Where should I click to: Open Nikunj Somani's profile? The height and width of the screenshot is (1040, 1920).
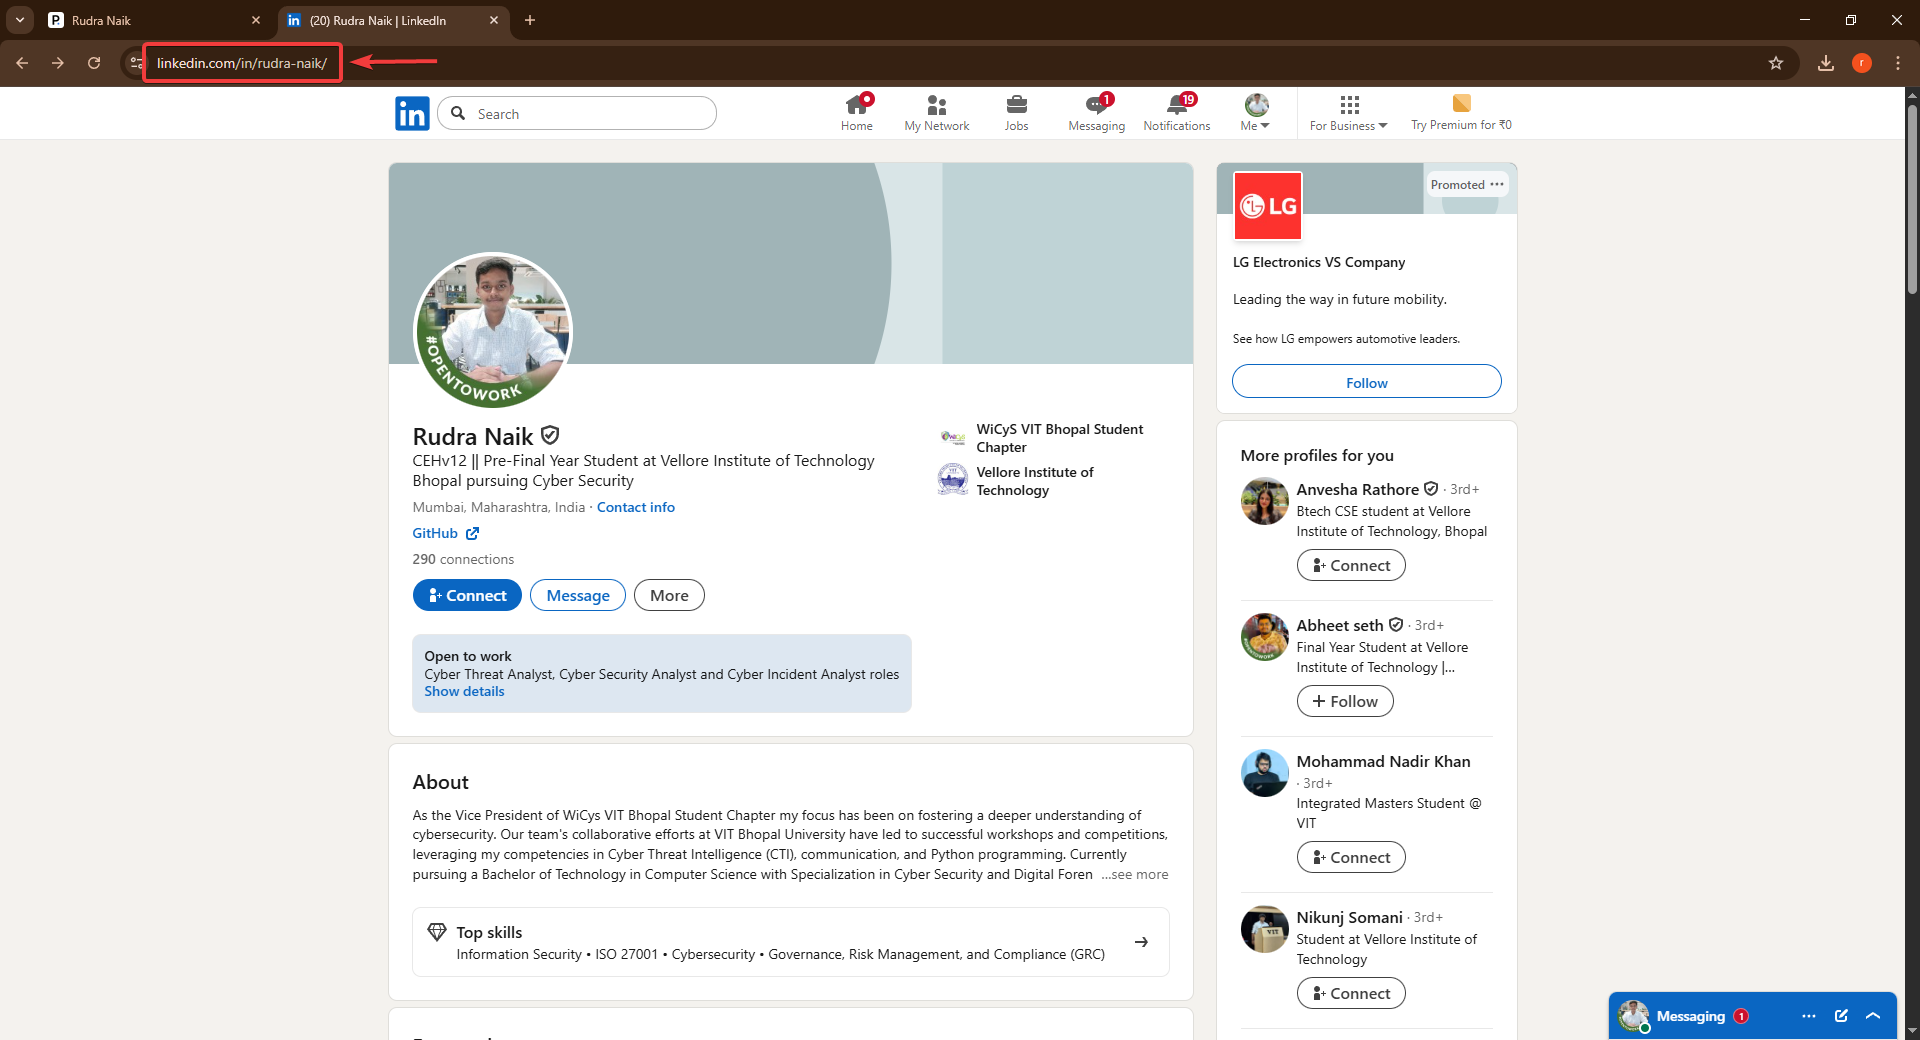[1349, 917]
